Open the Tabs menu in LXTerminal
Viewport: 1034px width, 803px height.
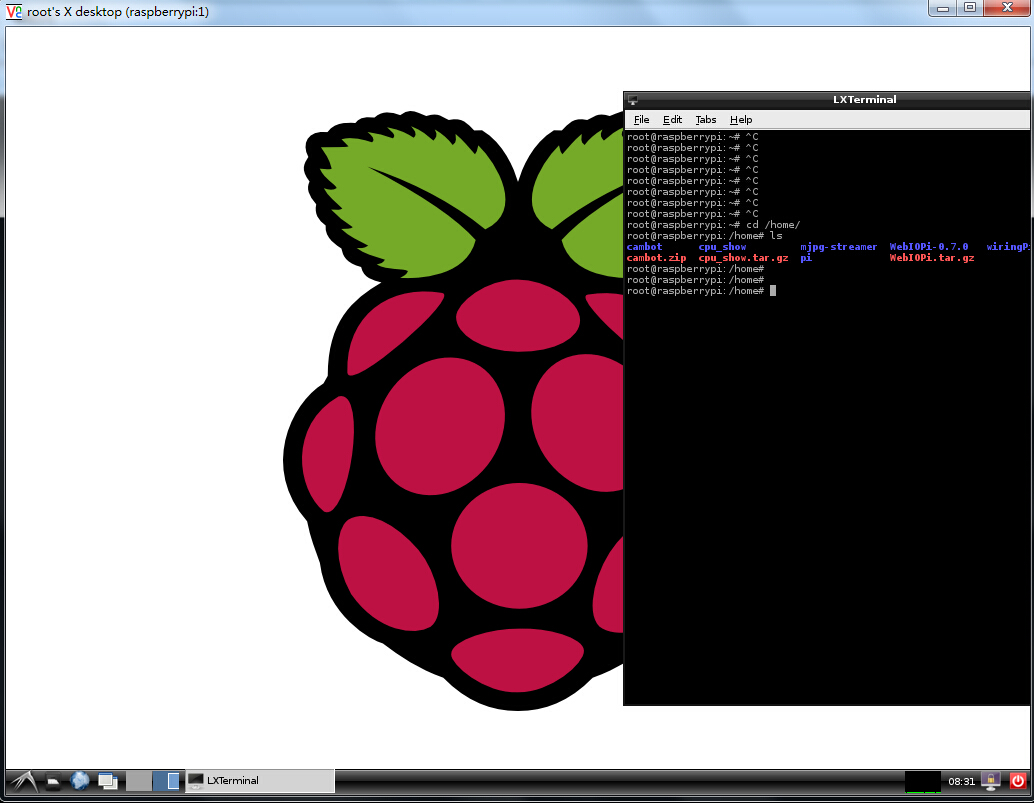(x=706, y=120)
